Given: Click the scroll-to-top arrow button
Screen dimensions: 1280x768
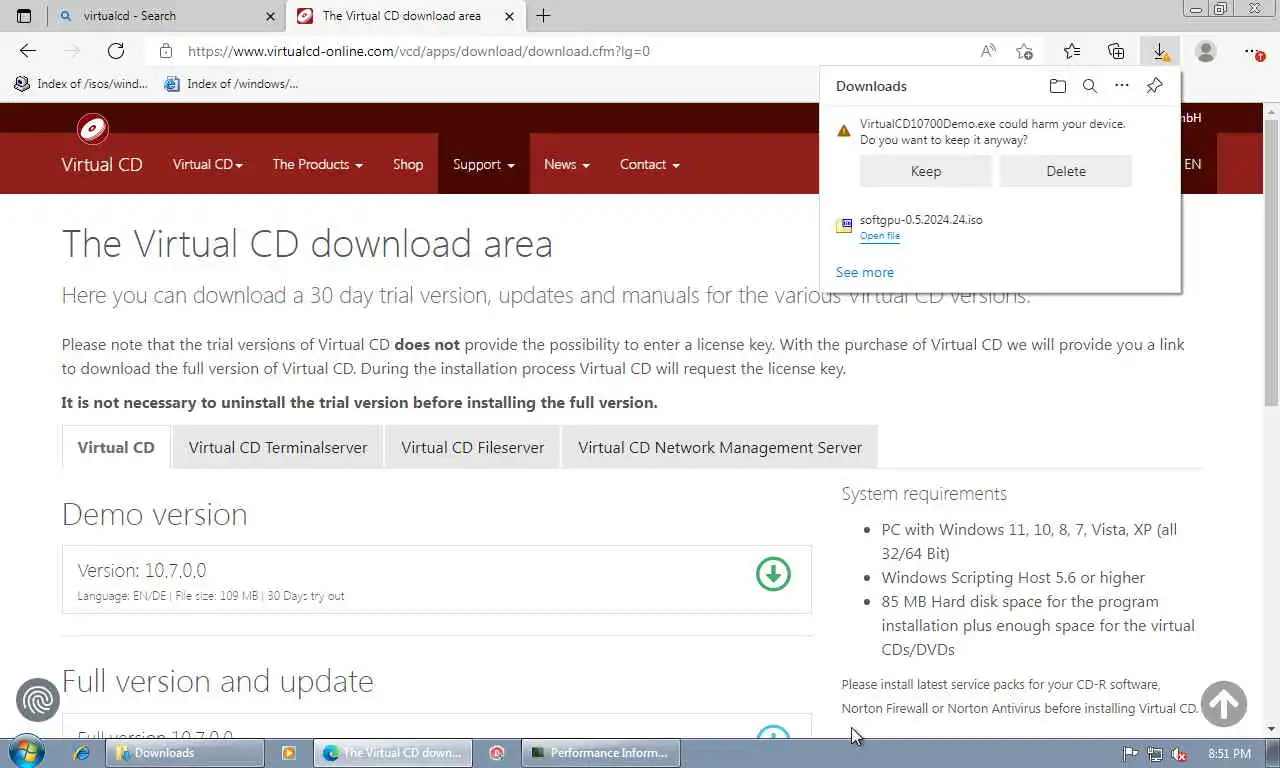Looking at the screenshot, I should (x=1224, y=704).
